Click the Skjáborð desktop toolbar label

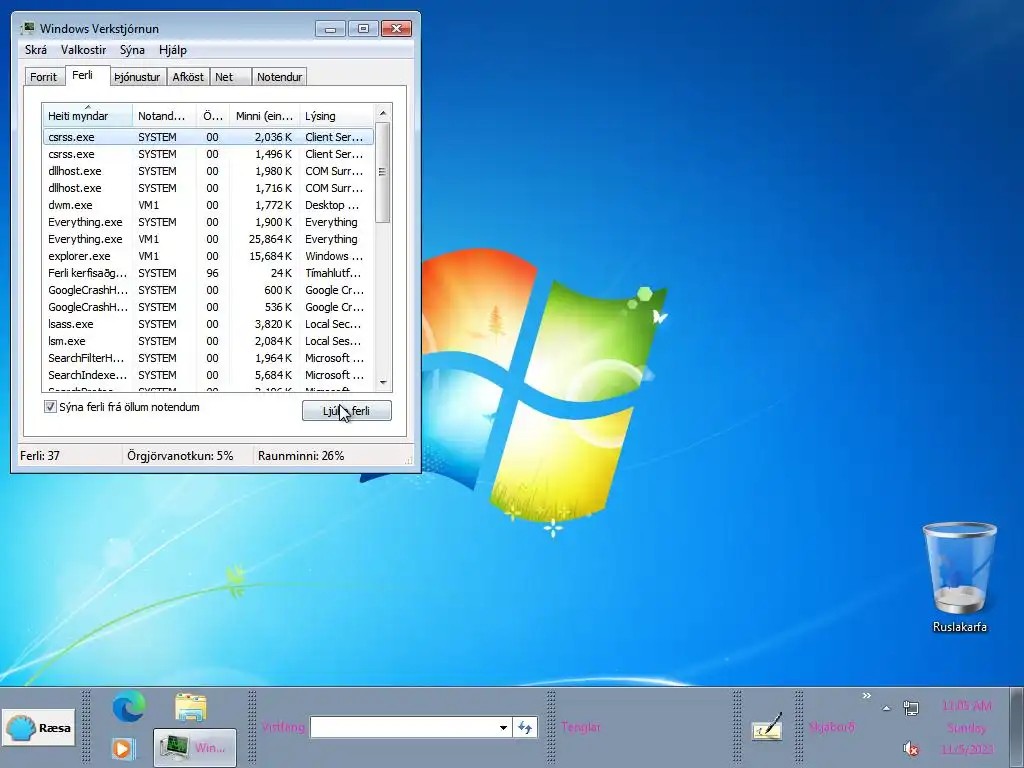pyautogui.click(x=831, y=727)
